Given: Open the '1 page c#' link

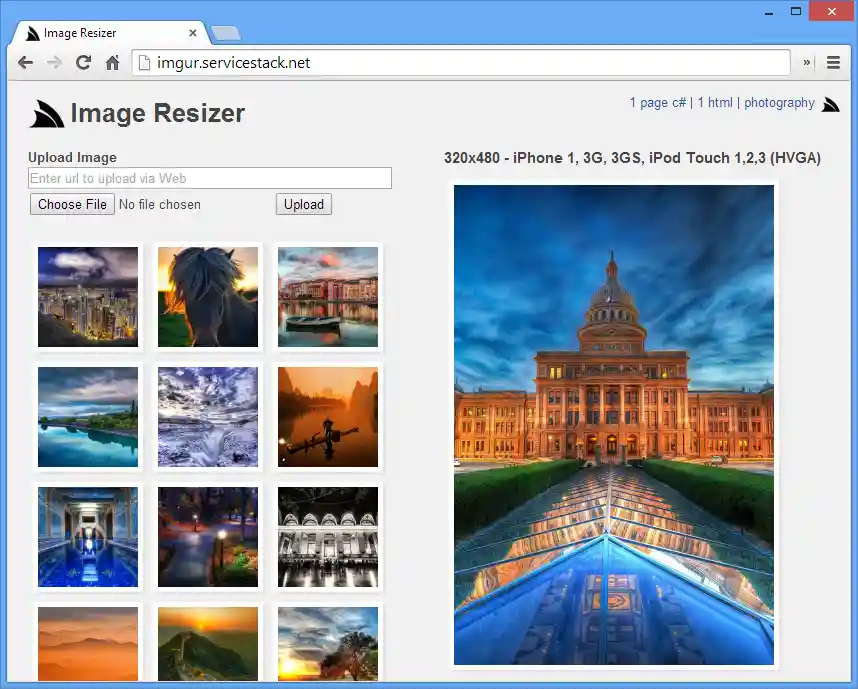Looking at the screenshot, I should 657,103.
